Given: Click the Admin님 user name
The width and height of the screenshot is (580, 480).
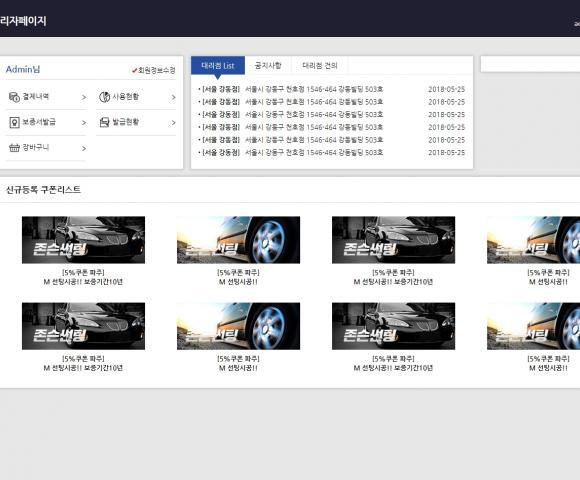Looking at the screenshot, I should pos(23,69).
